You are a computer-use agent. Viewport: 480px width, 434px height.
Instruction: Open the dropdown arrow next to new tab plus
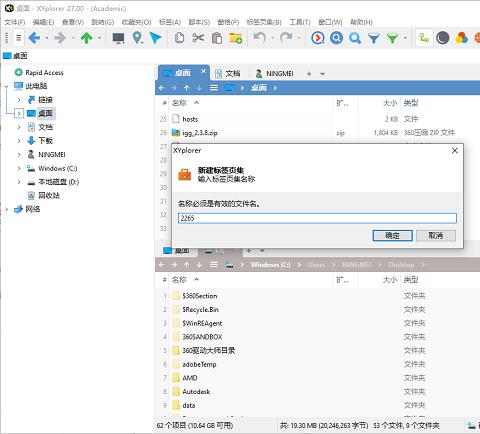(x=322, y=74)
